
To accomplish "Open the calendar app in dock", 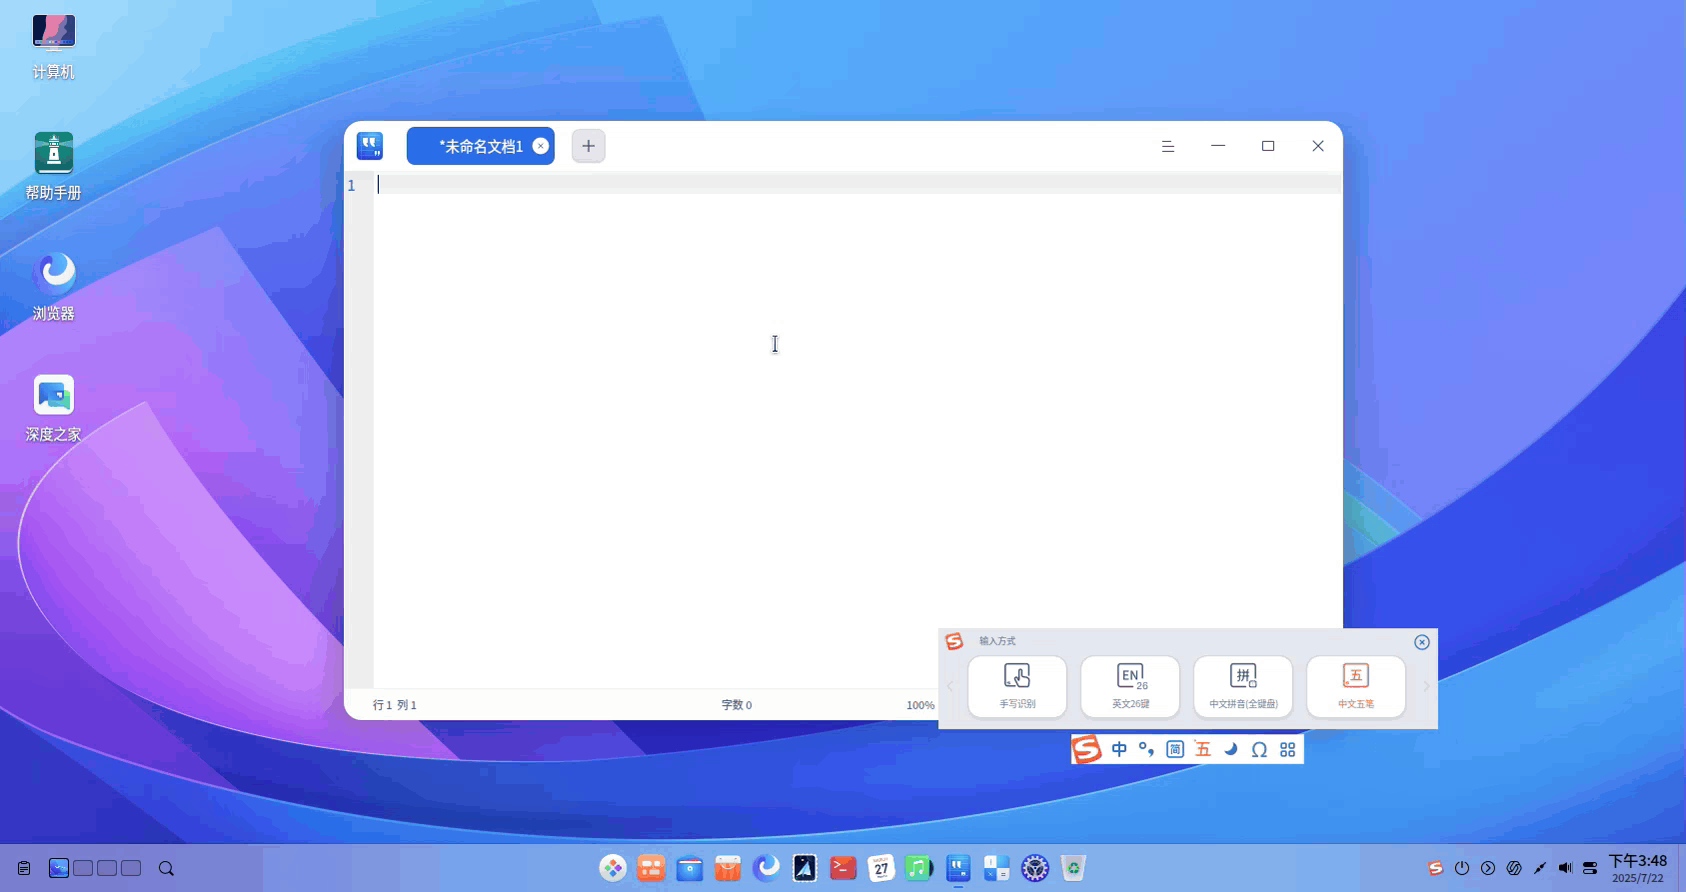I will click(881, 868).
